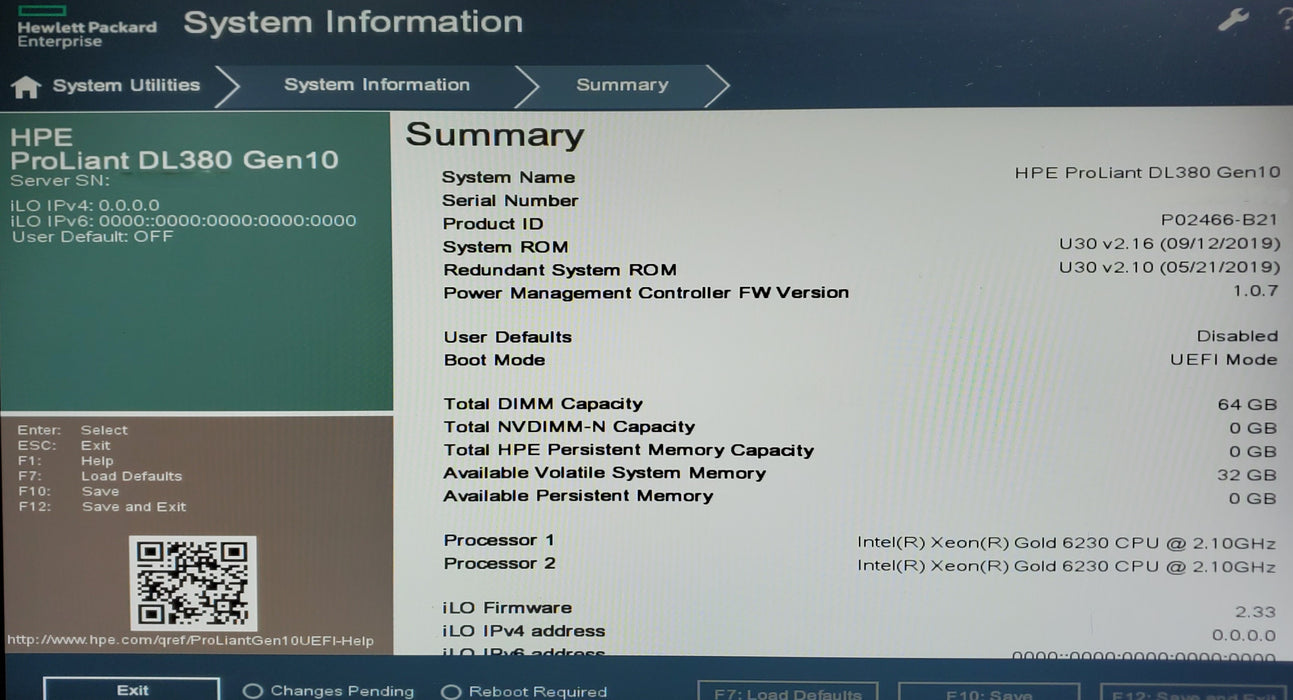
Task: Click Power Management Controller FW Version label
Action: pyautogui.click(x=646, y=293)
